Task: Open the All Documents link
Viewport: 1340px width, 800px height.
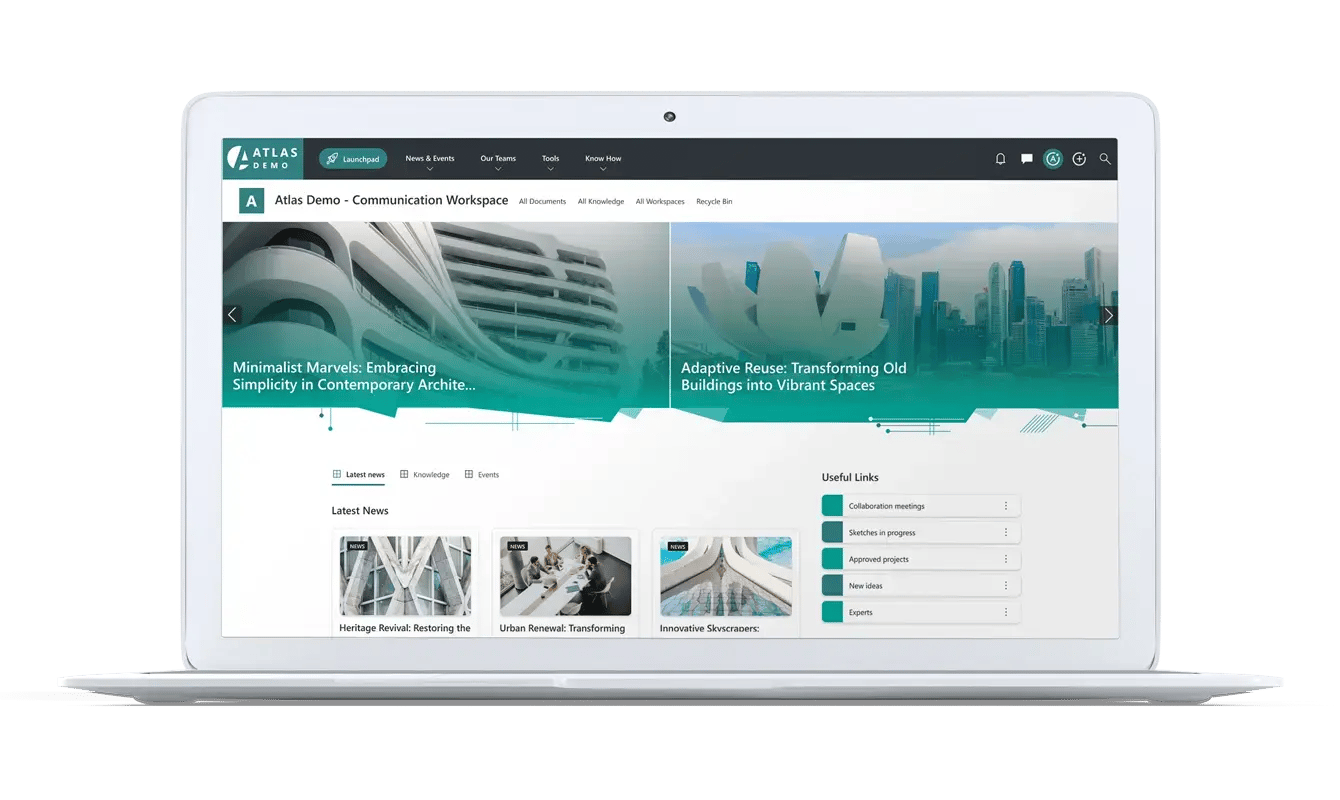Action: pos(542,202)
